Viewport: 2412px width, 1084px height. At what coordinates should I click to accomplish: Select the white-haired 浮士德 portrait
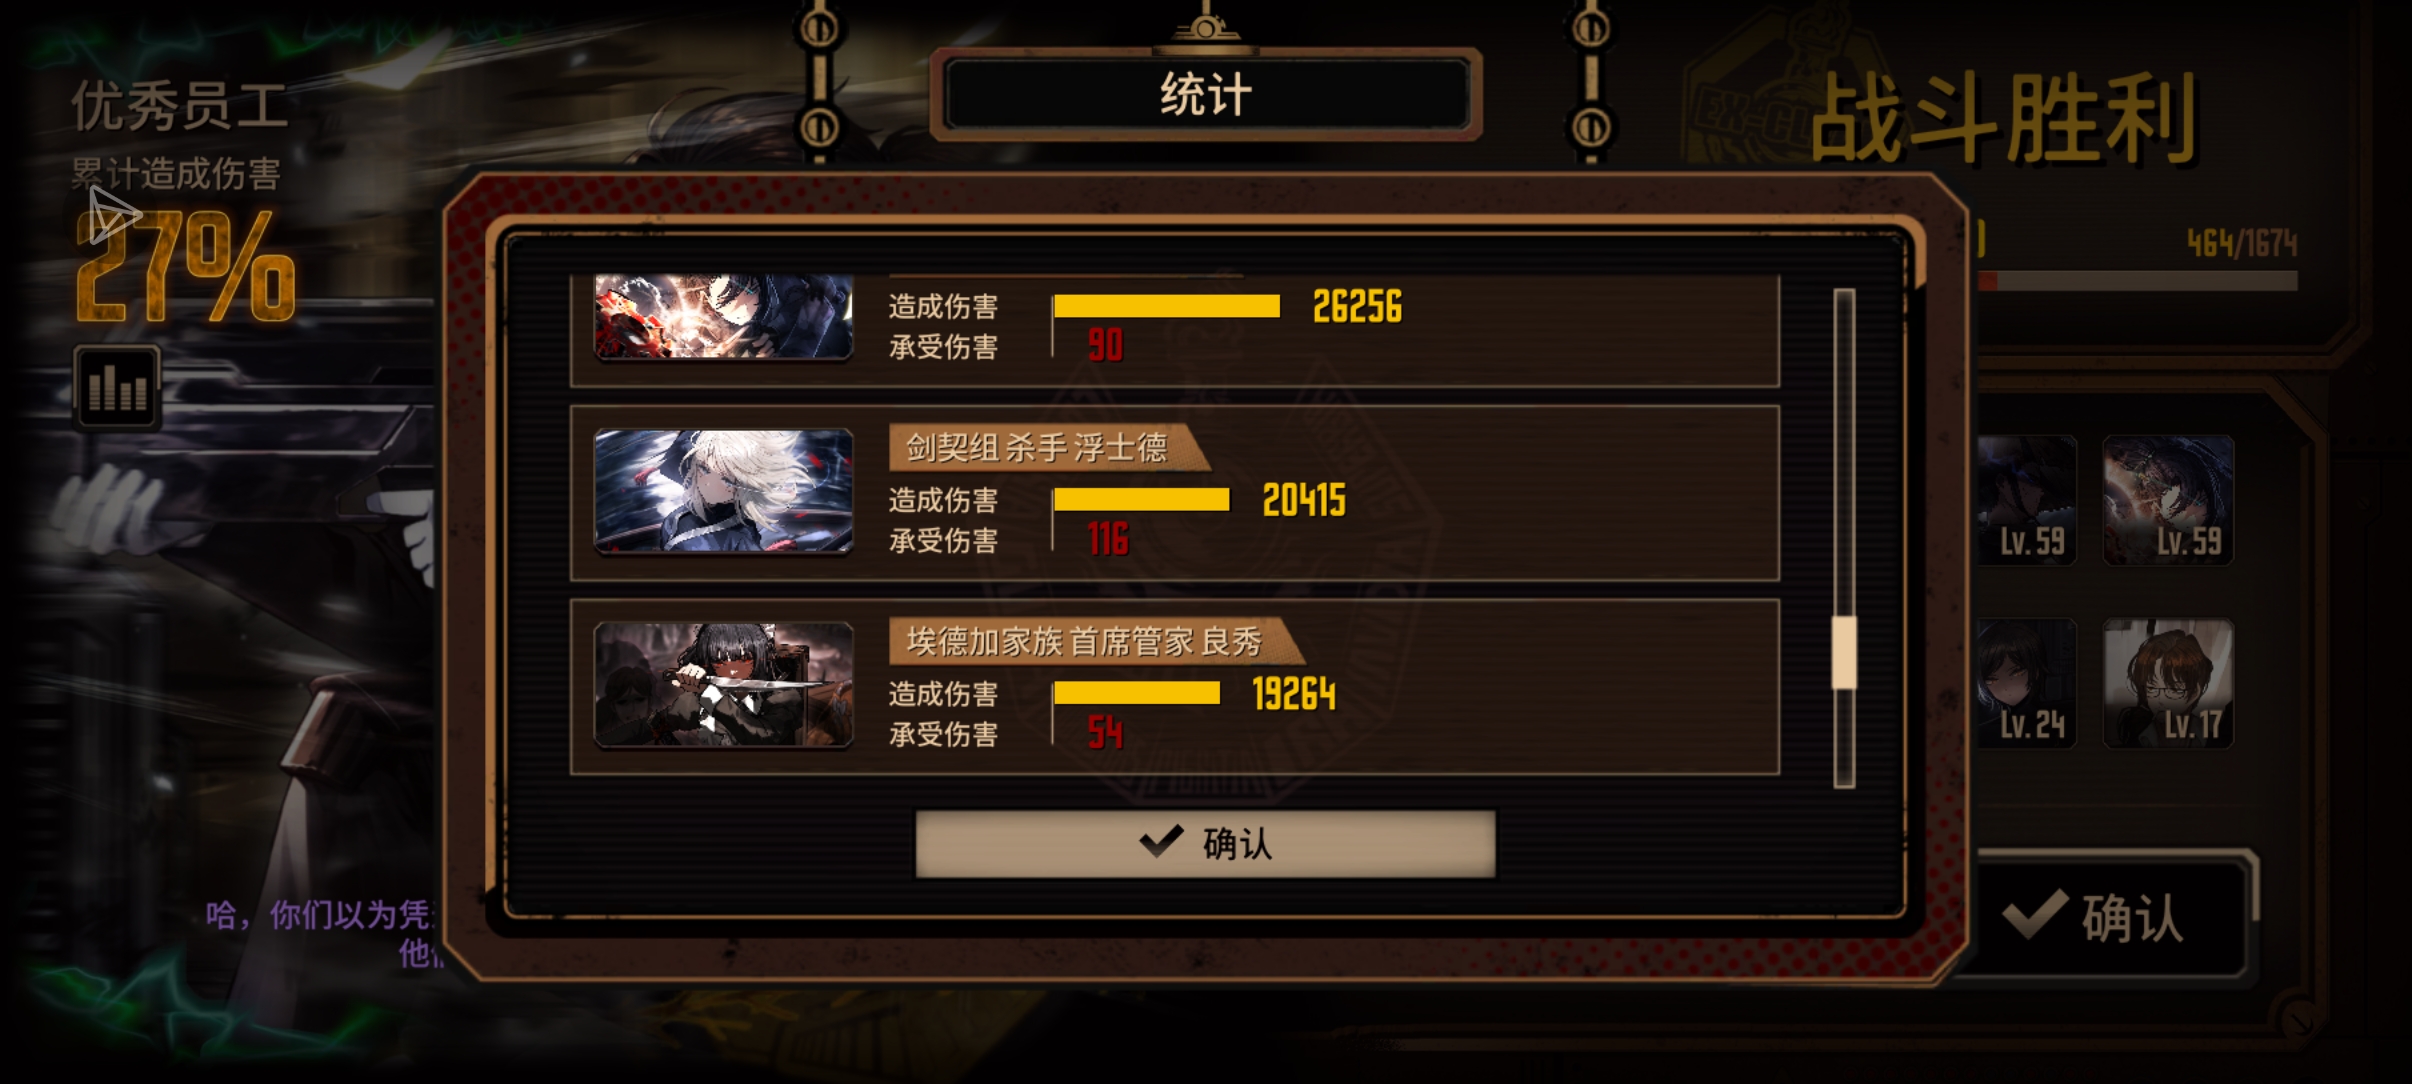point(723,491)
